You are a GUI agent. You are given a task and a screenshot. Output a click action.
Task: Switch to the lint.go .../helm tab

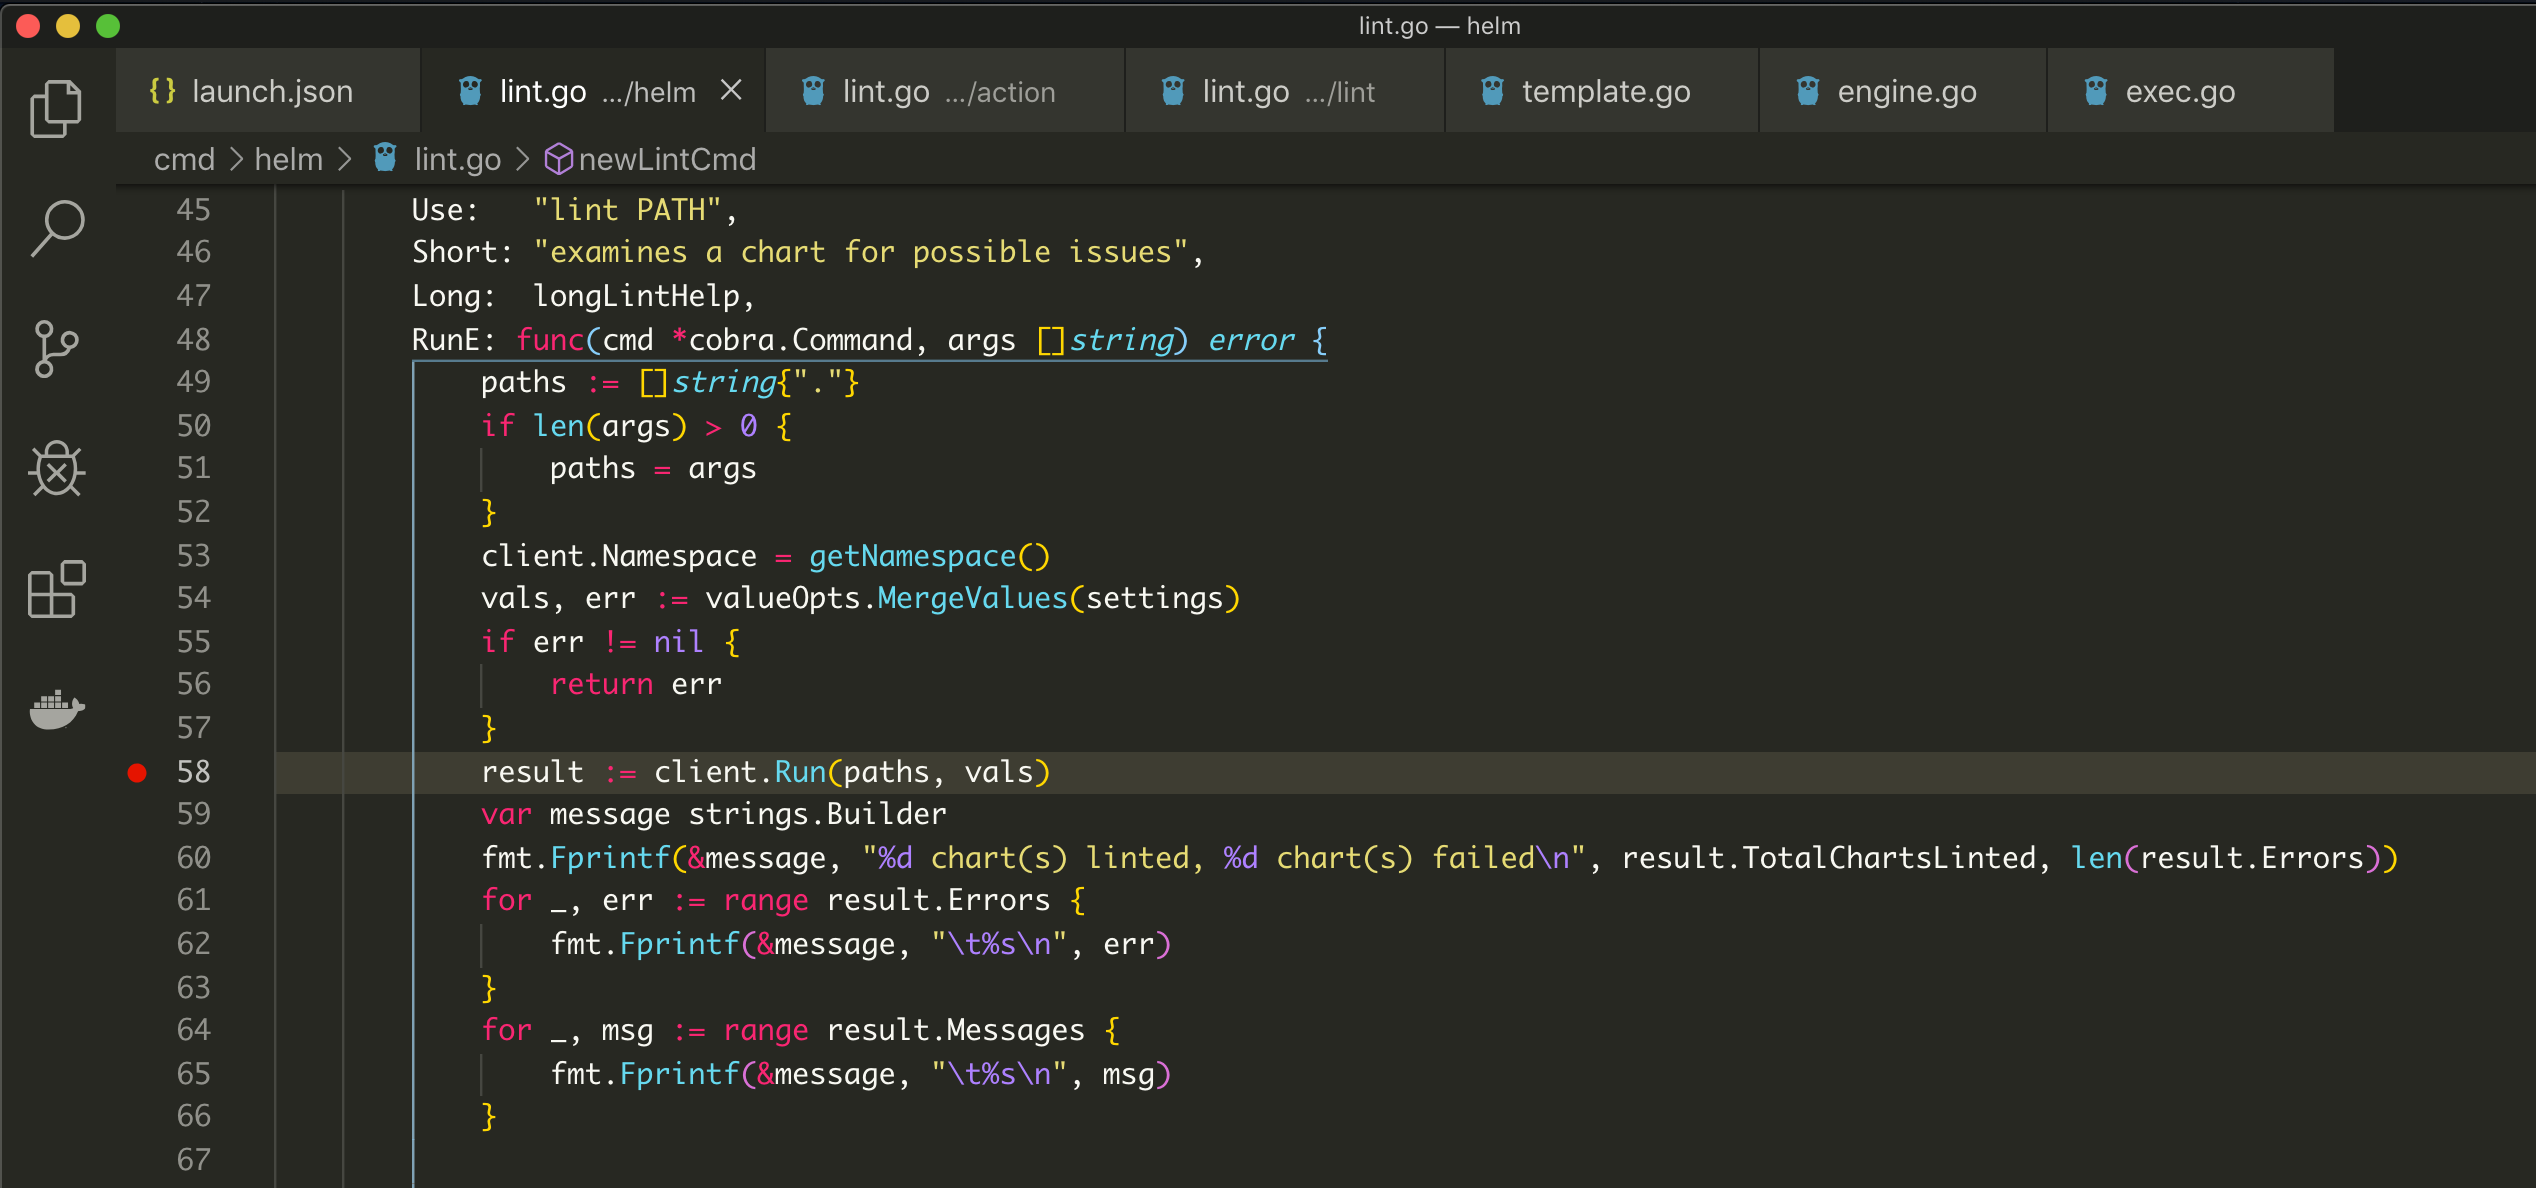594,91
